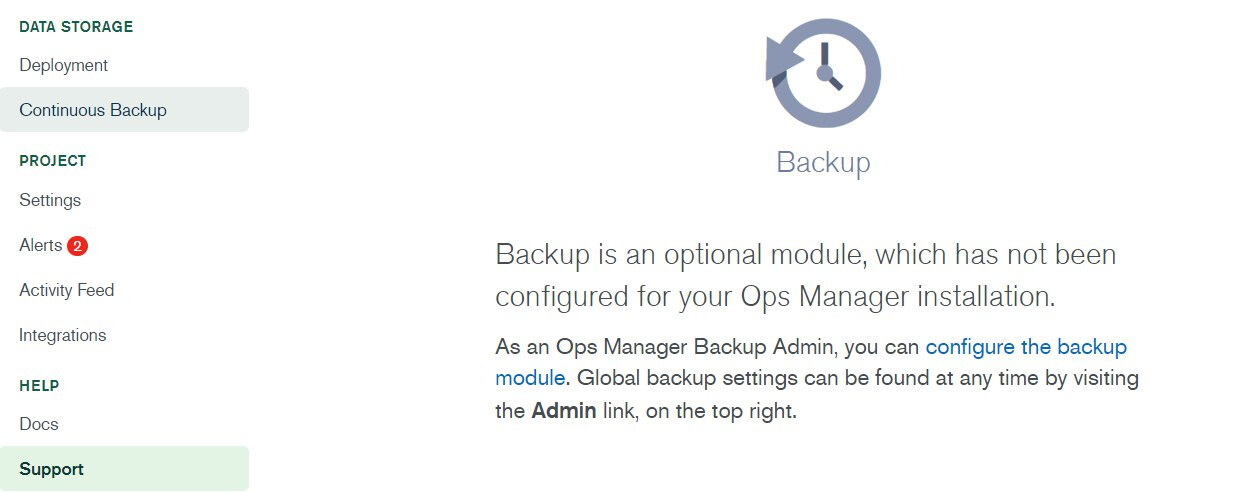The width and height of the screenshot is (1254, 492).
Task: Select Support in the sidebar
Action: (x=52, y=469)
